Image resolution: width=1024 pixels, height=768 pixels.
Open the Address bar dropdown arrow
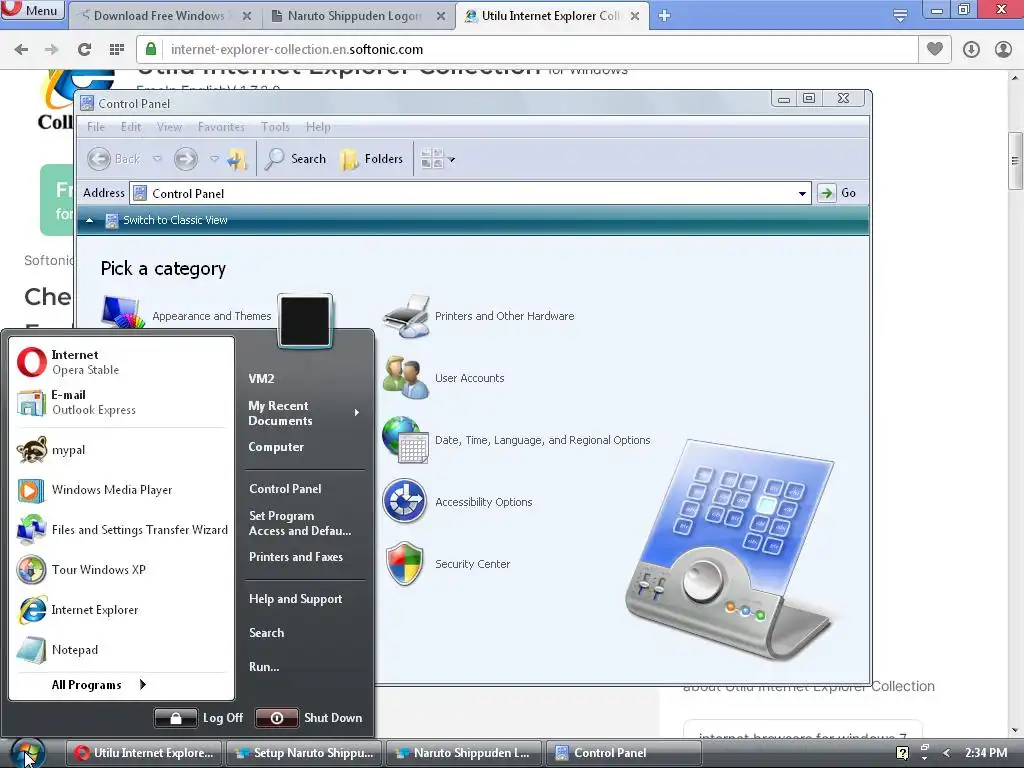802,193
